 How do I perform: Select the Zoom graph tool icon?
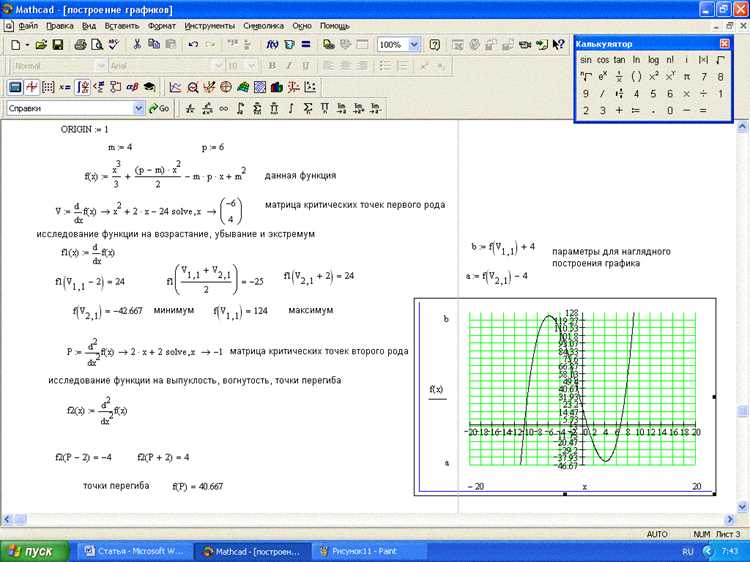point(193,87)
